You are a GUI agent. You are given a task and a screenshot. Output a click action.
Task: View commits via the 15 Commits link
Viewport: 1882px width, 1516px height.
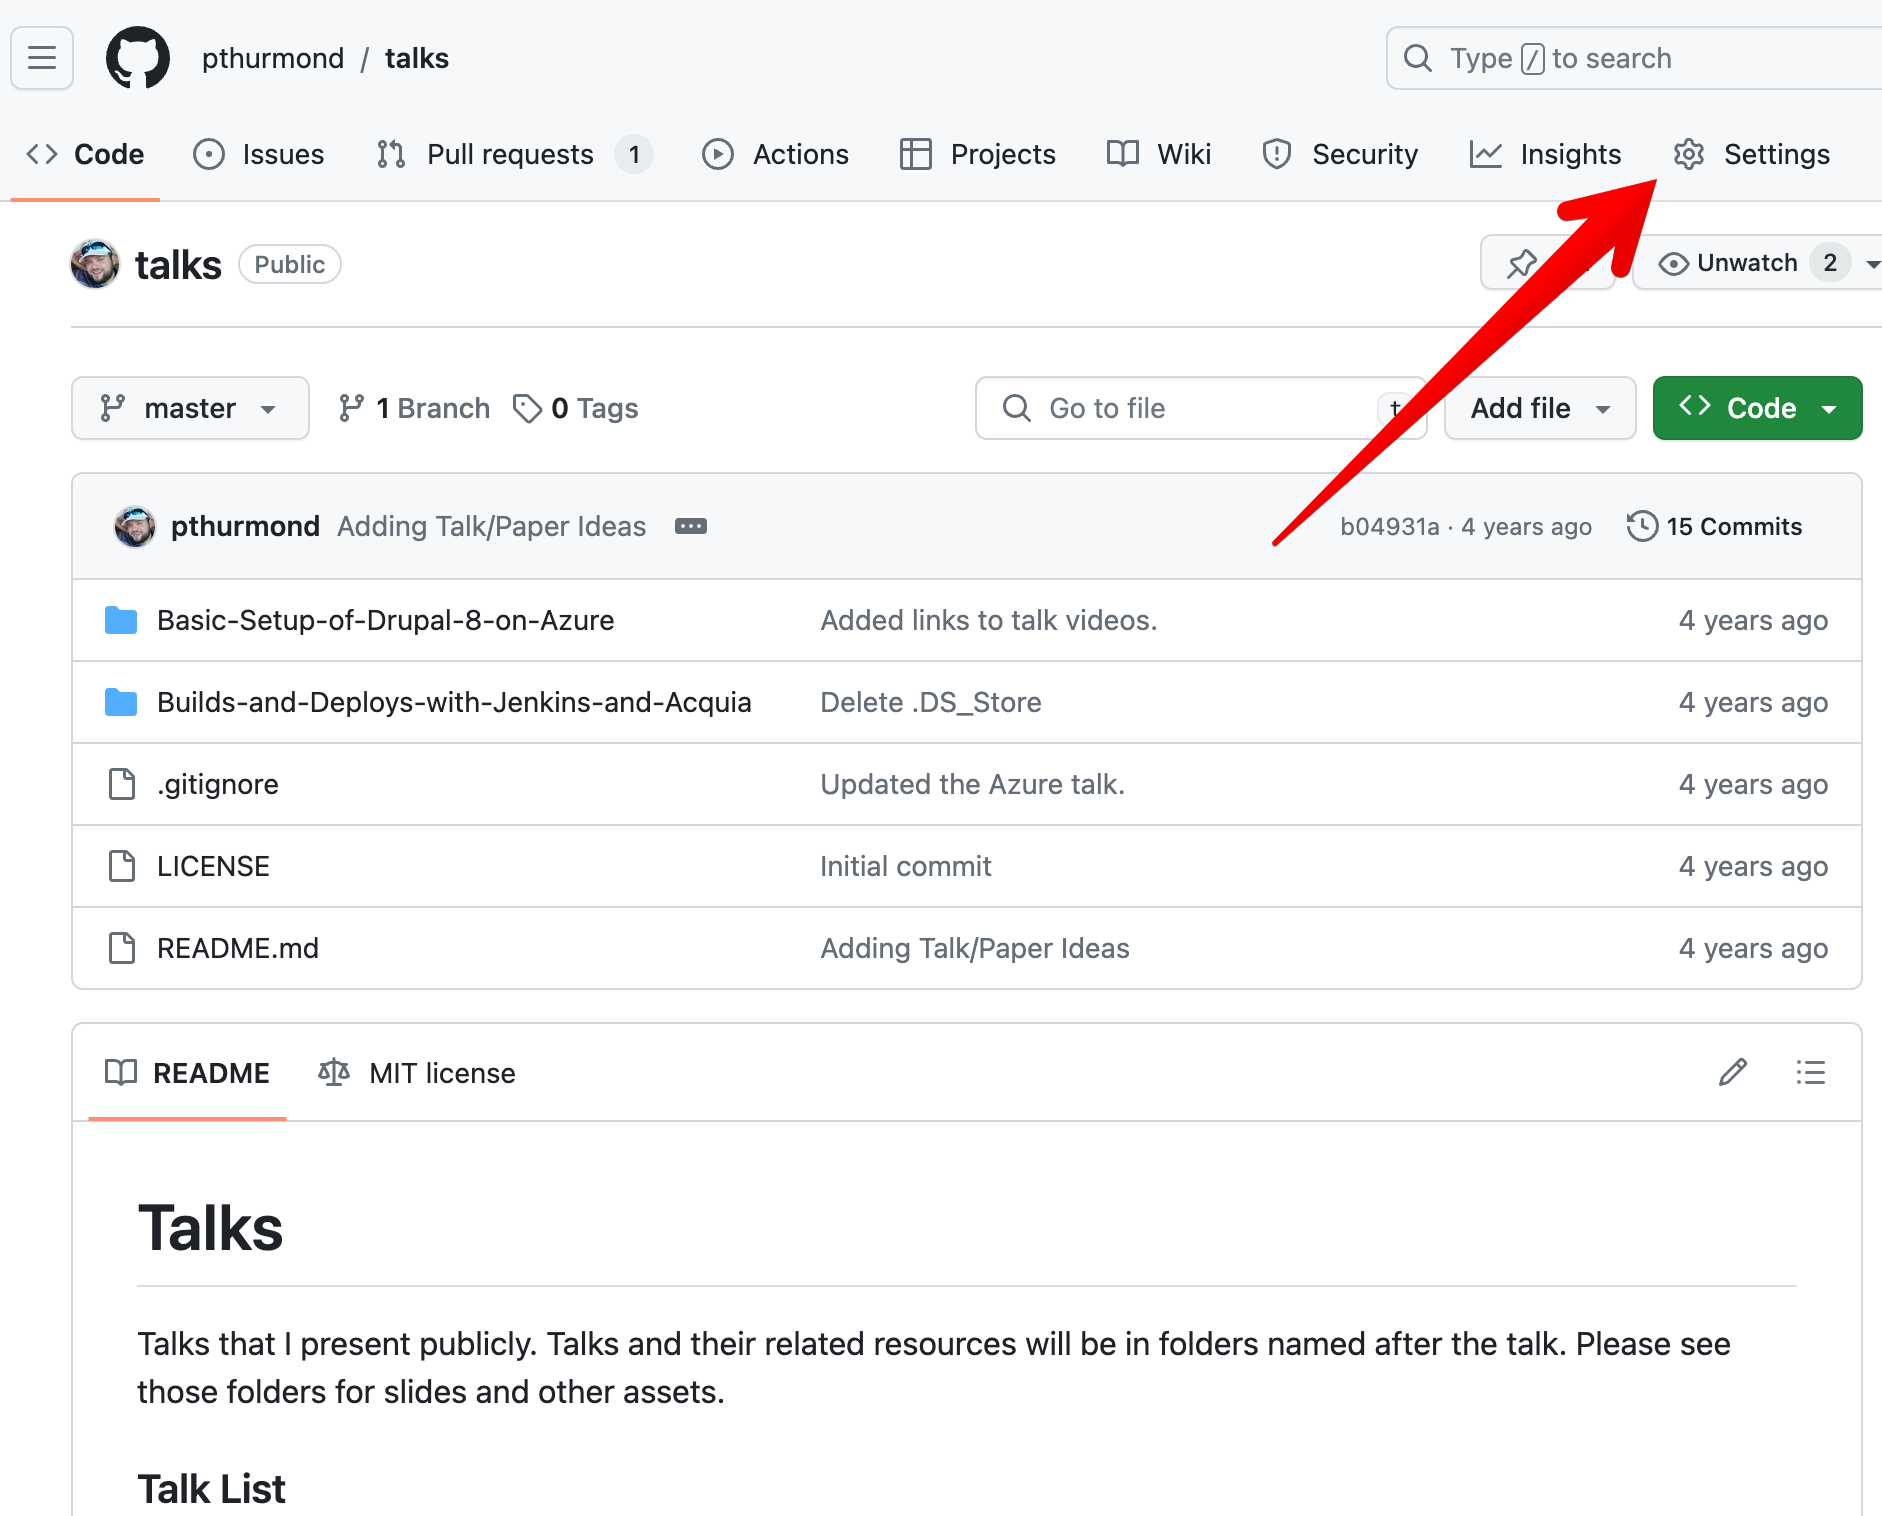(1733, 526)
